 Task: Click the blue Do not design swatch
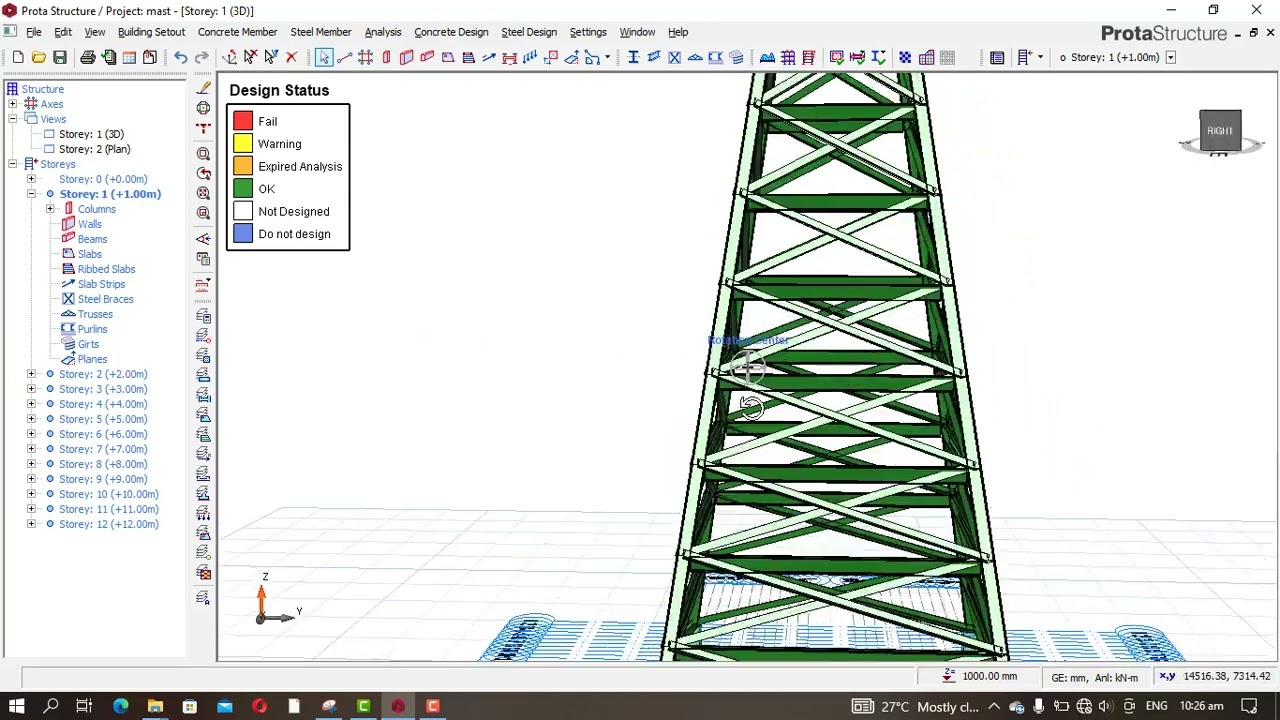pyautogui.click(x=243, y=234)
